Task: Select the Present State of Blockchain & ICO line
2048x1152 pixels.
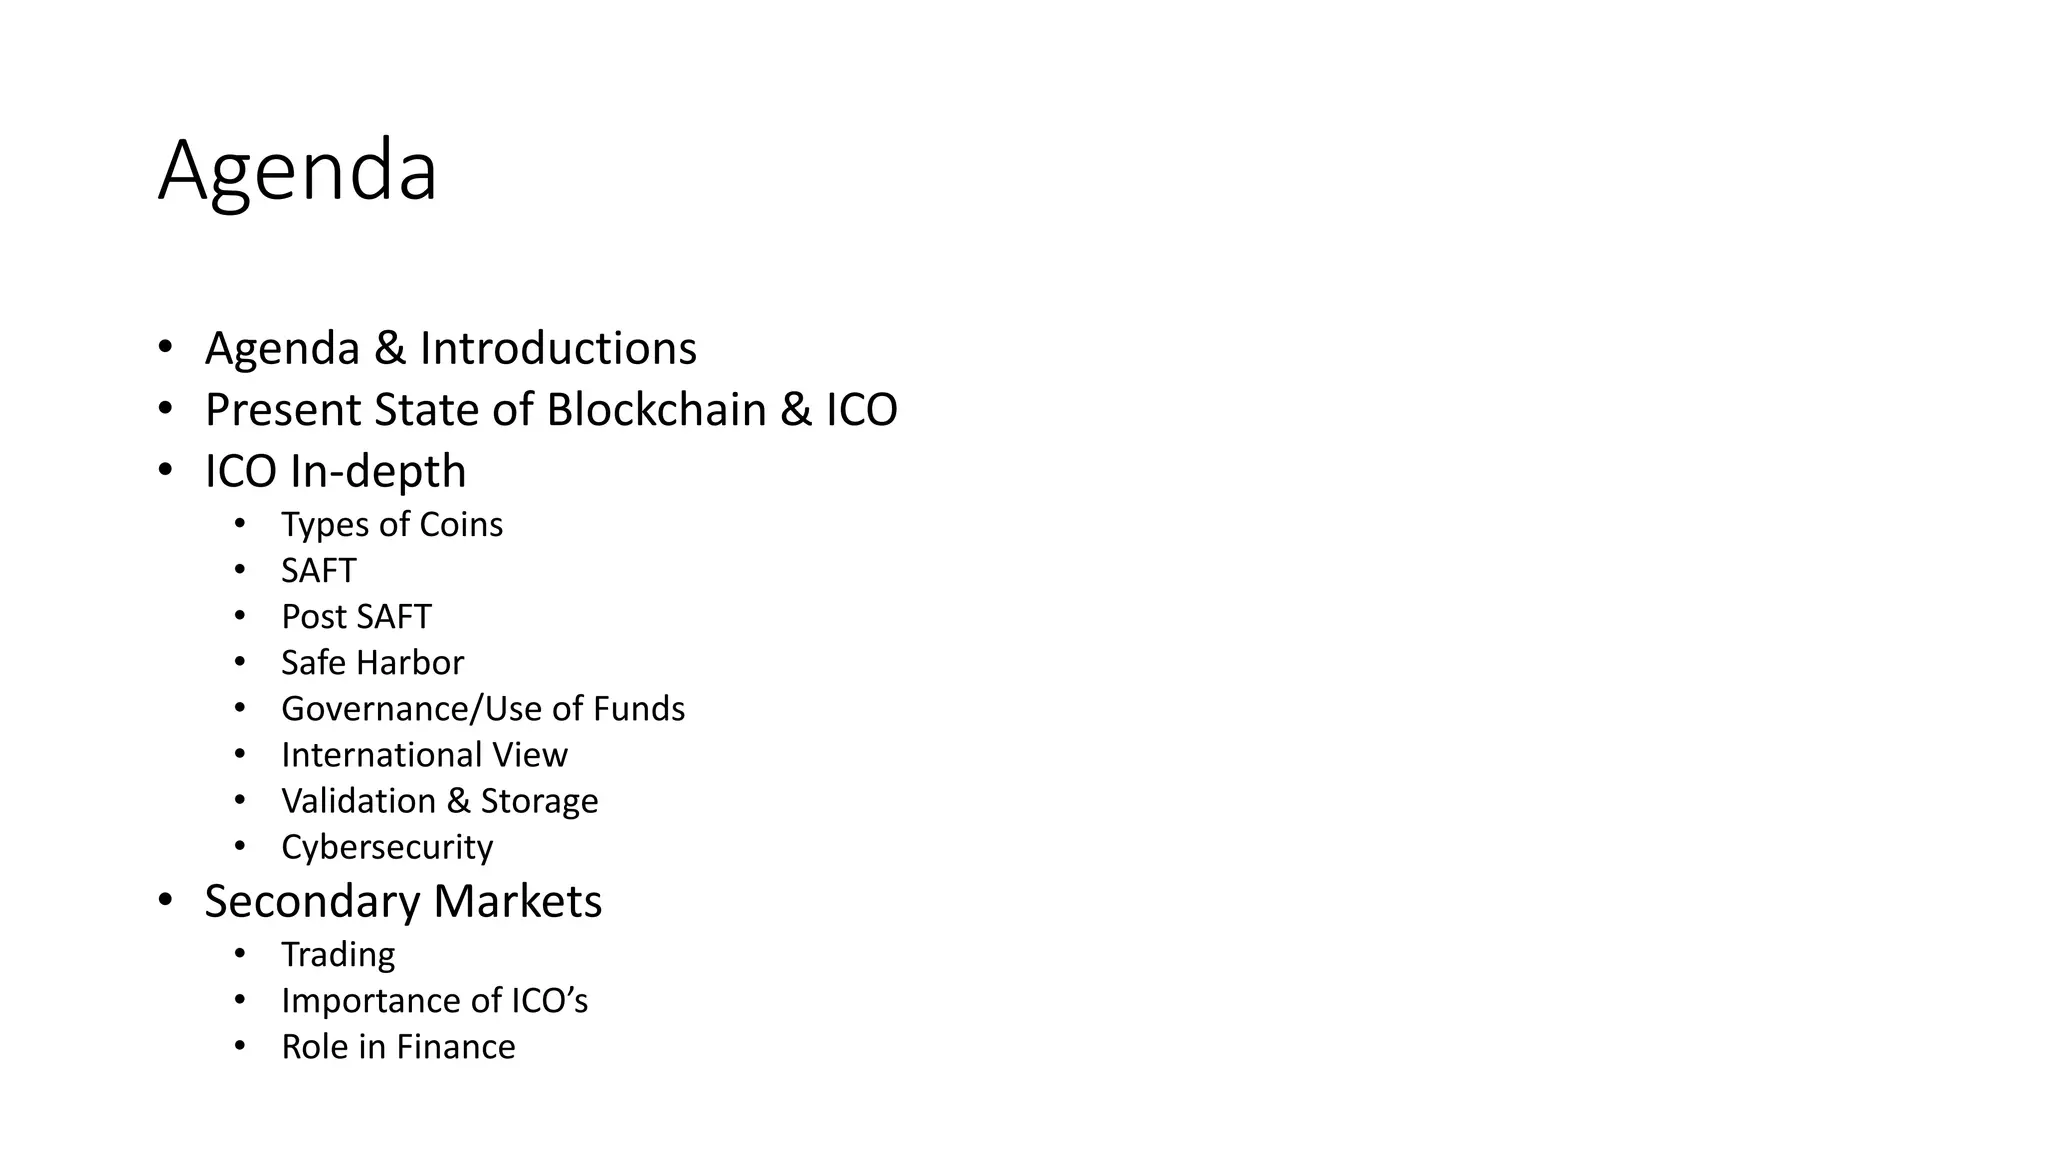Action: pos(551,410)
